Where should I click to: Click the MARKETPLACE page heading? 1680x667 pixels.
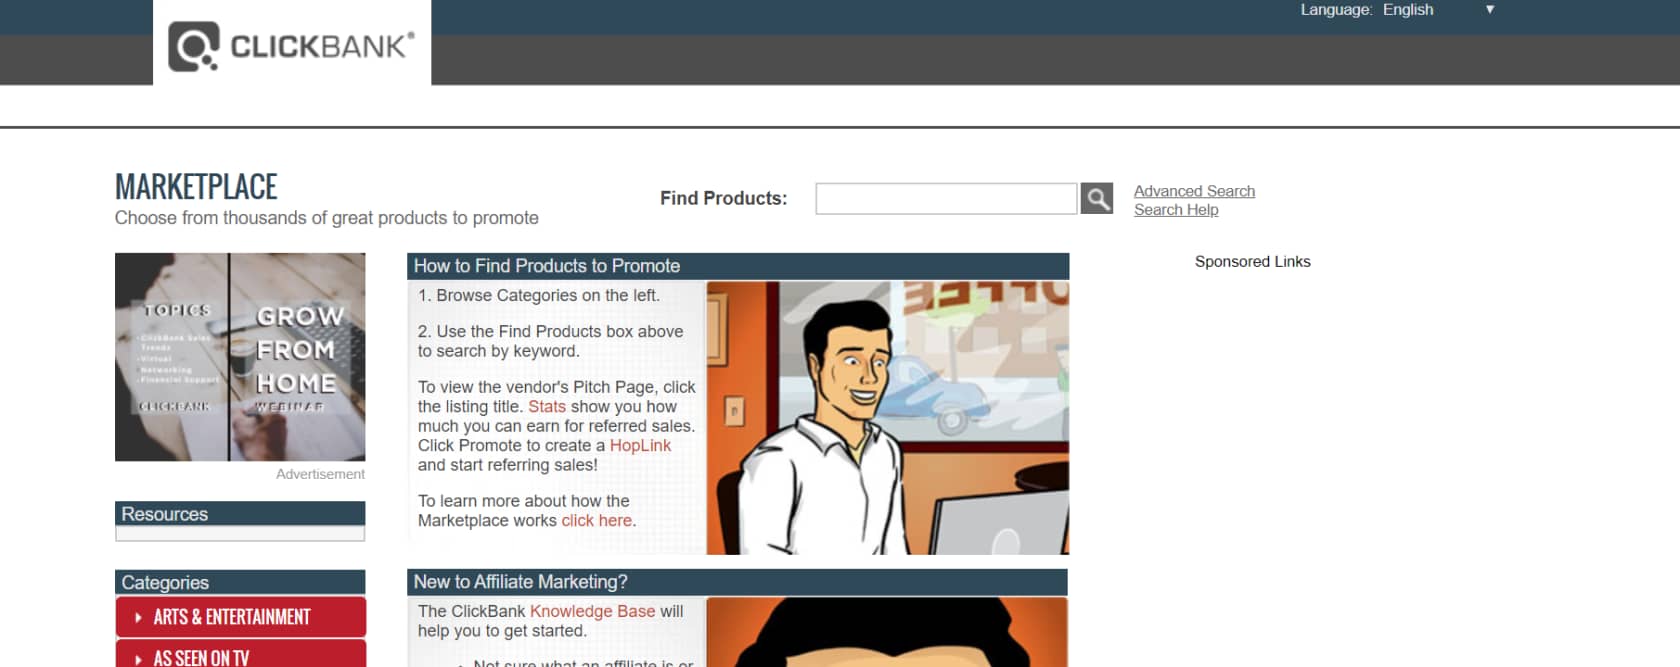196,187
